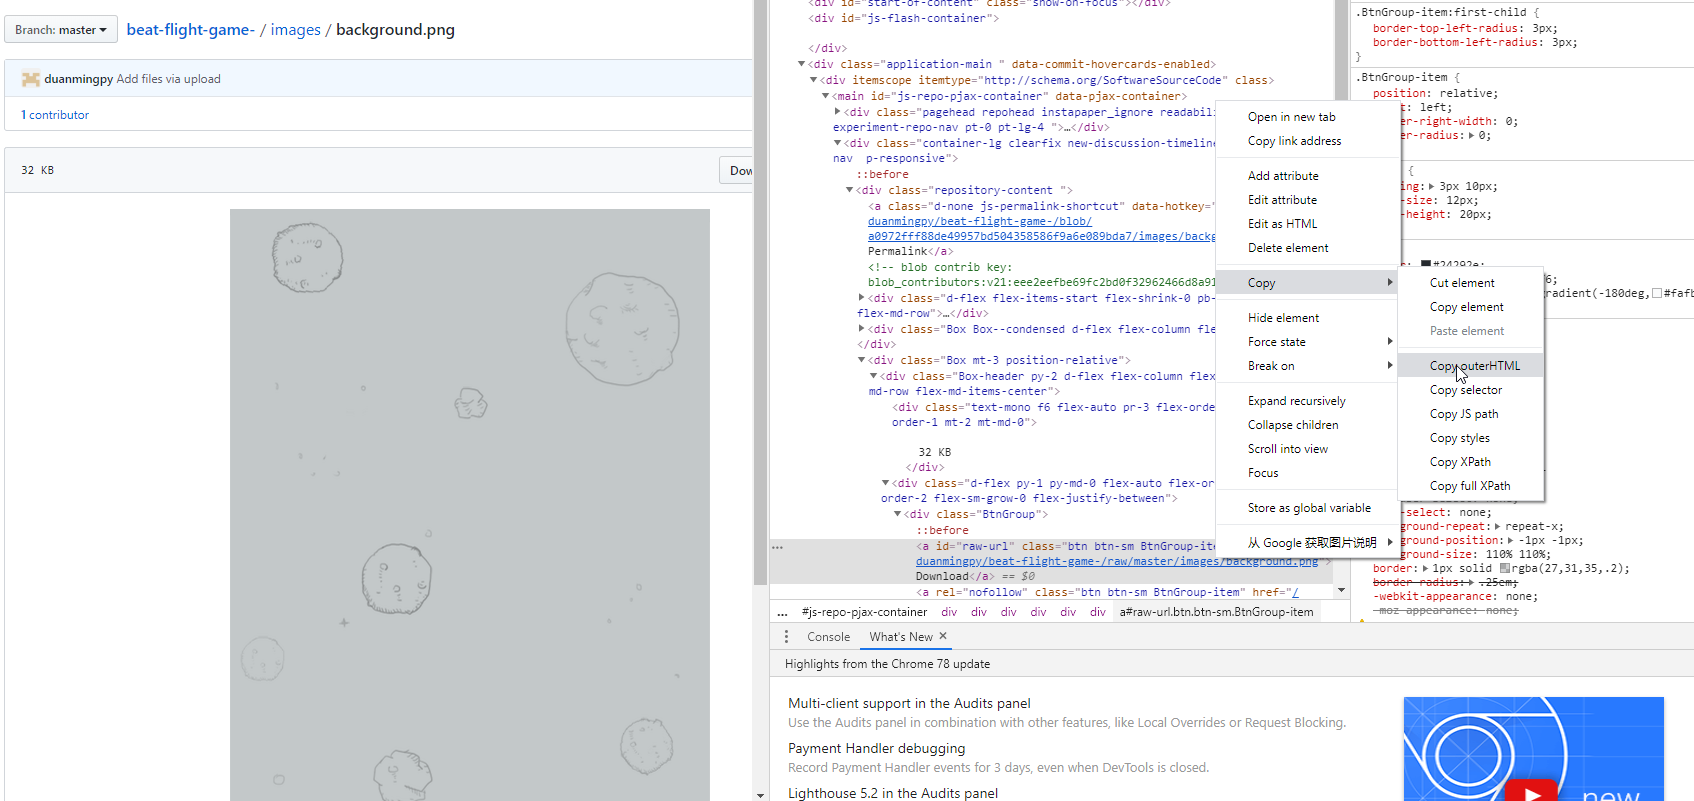Image resolution: width=1694 pixels, height=801 pixels.
Task: Open the rgba(27,31,35,.2) border color swatch
Action: 1505,568
